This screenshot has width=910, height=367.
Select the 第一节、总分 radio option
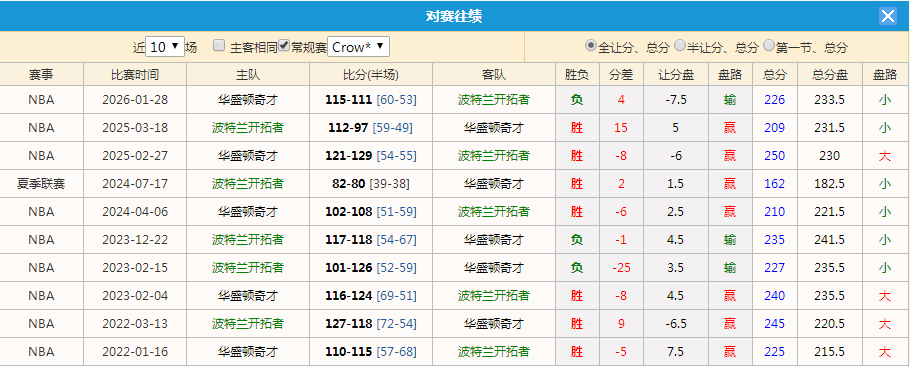[769, 45]
